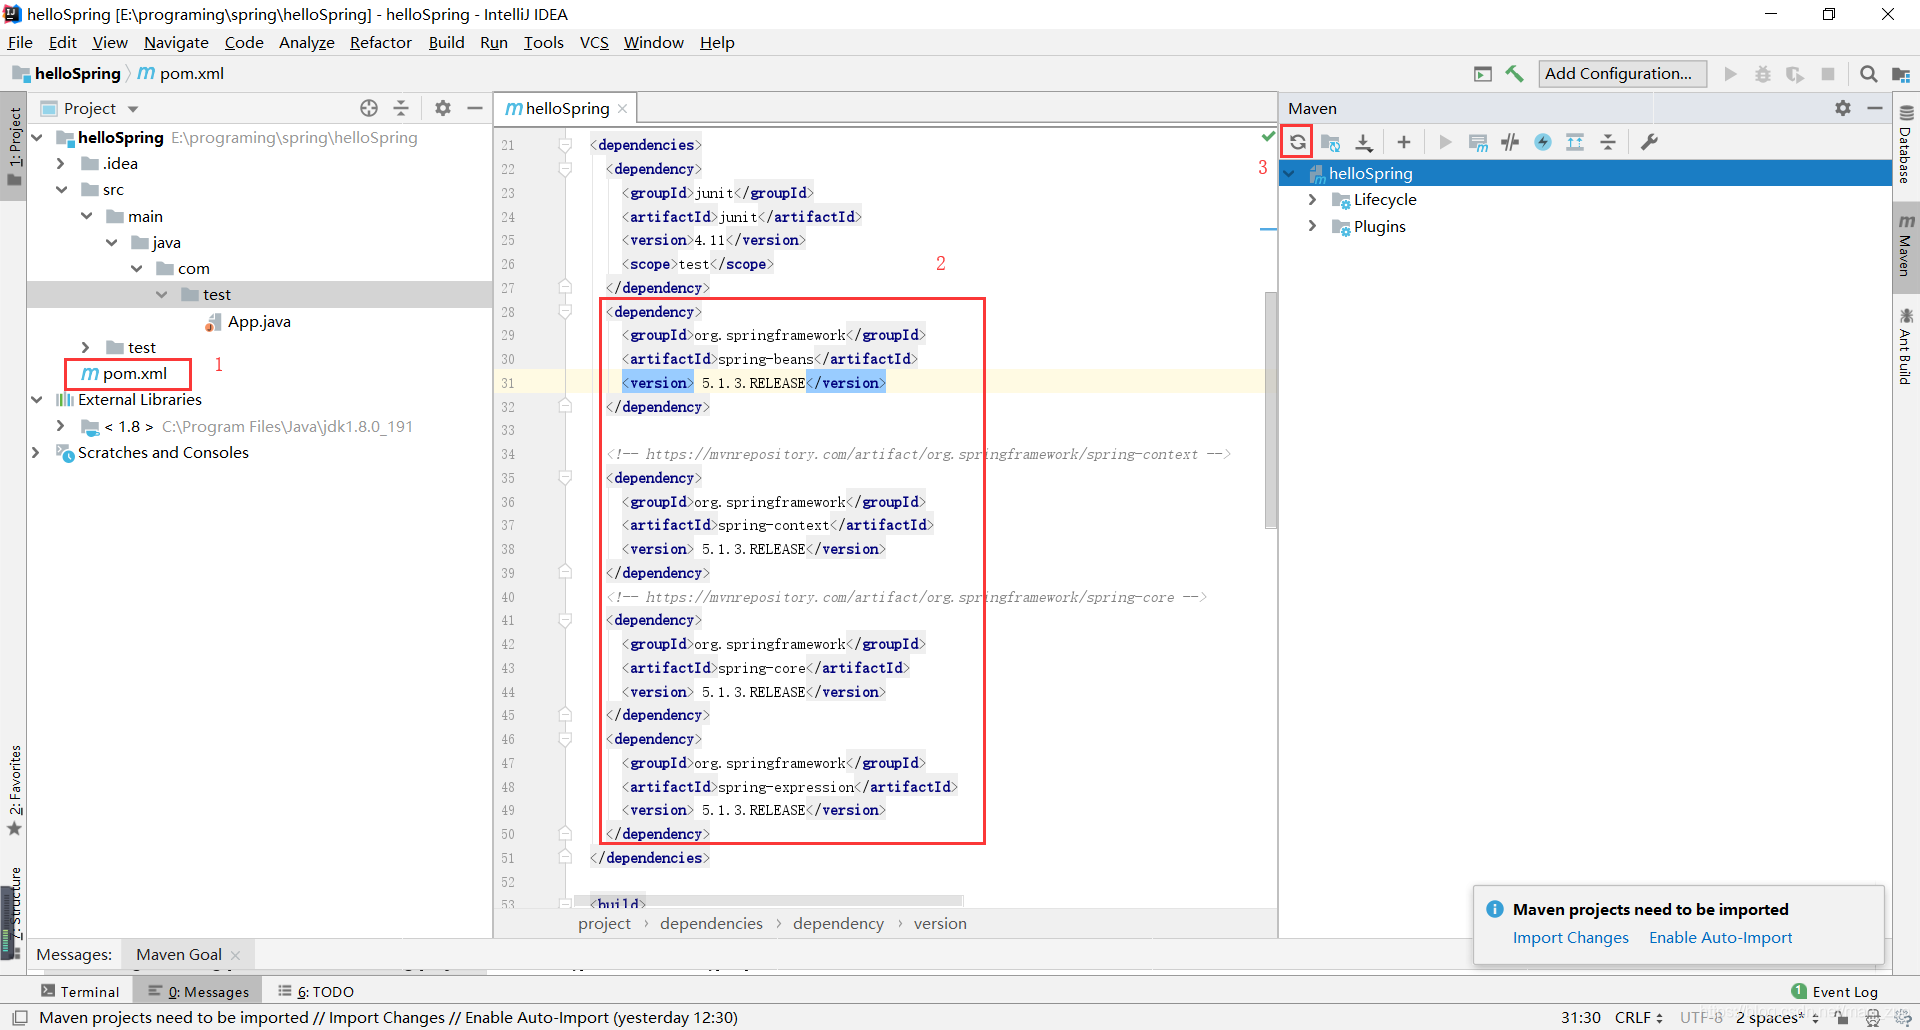Open CRLF line separator dropdown
This screenshot has height=1030, width=1920.
(x=1639, y=1017)
